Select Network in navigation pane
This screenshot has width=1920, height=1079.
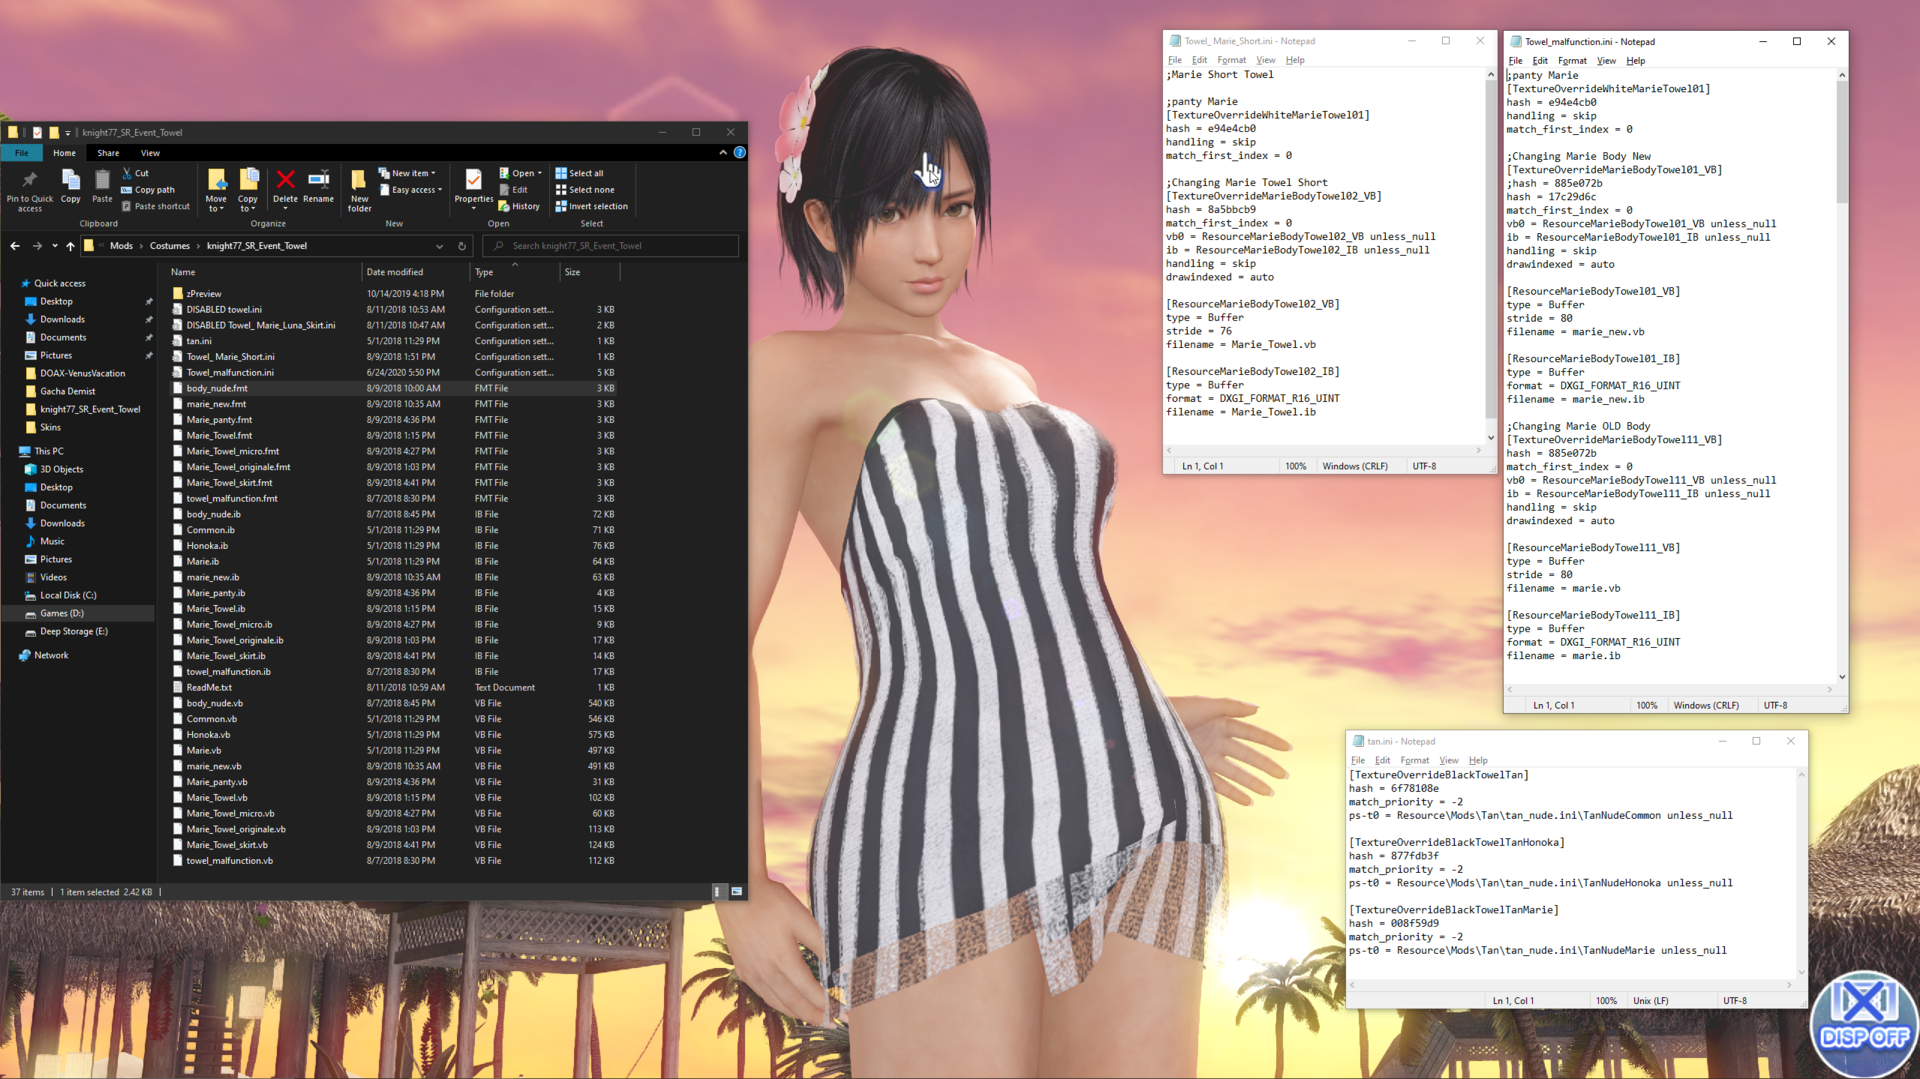(51, 656)
